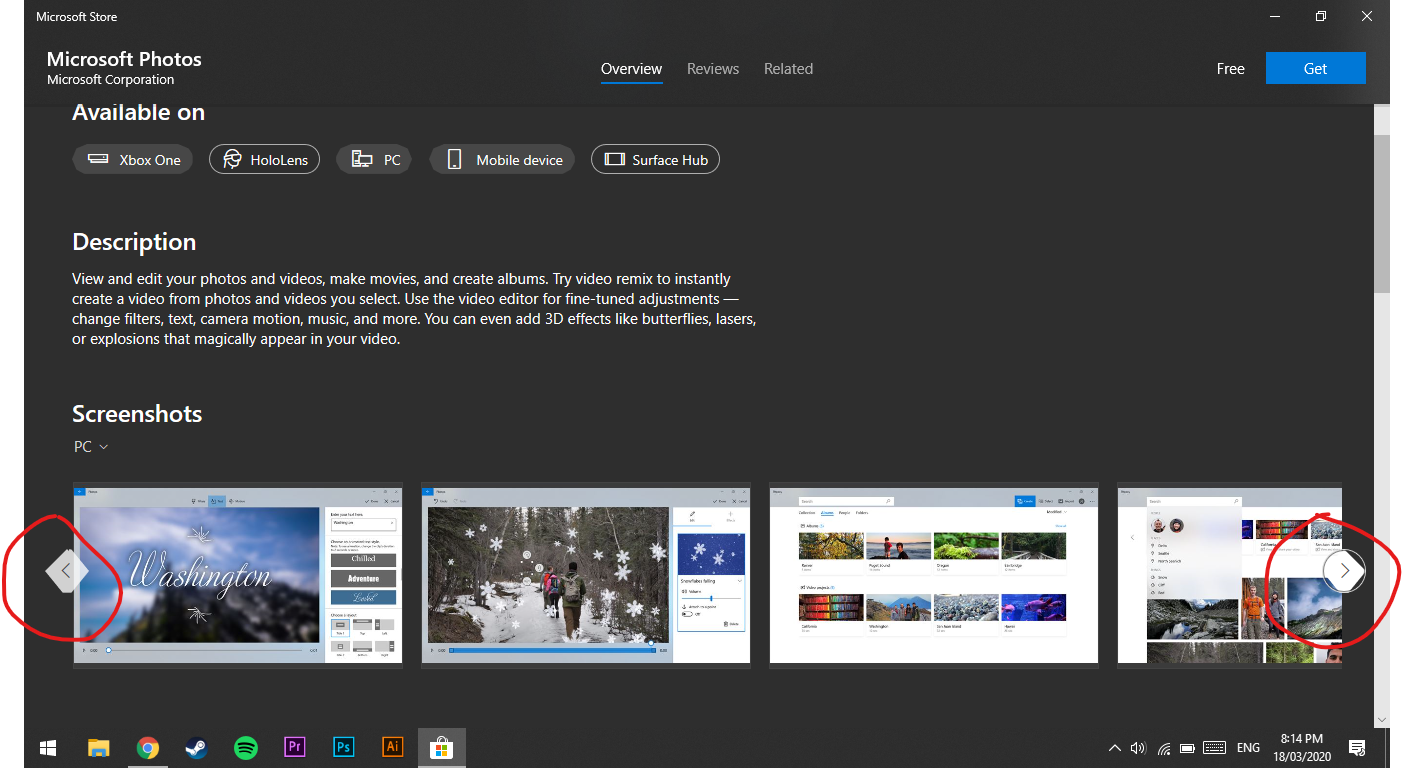Image resolution: width=1403 pixels, height=768 pixels.
Task: Click the Microsoft Store taskbar icon
Action: (x=441, y=747)
